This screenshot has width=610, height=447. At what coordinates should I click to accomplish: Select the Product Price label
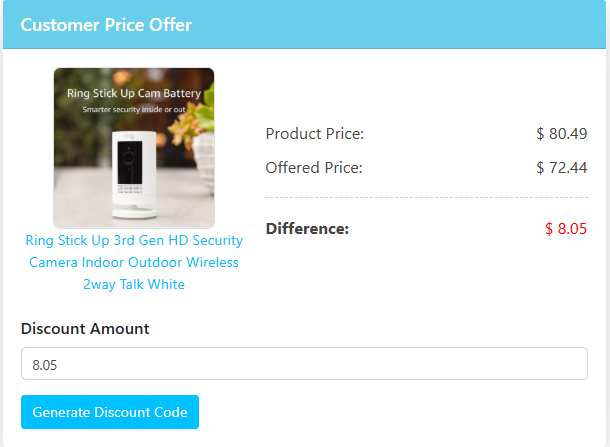314,134
